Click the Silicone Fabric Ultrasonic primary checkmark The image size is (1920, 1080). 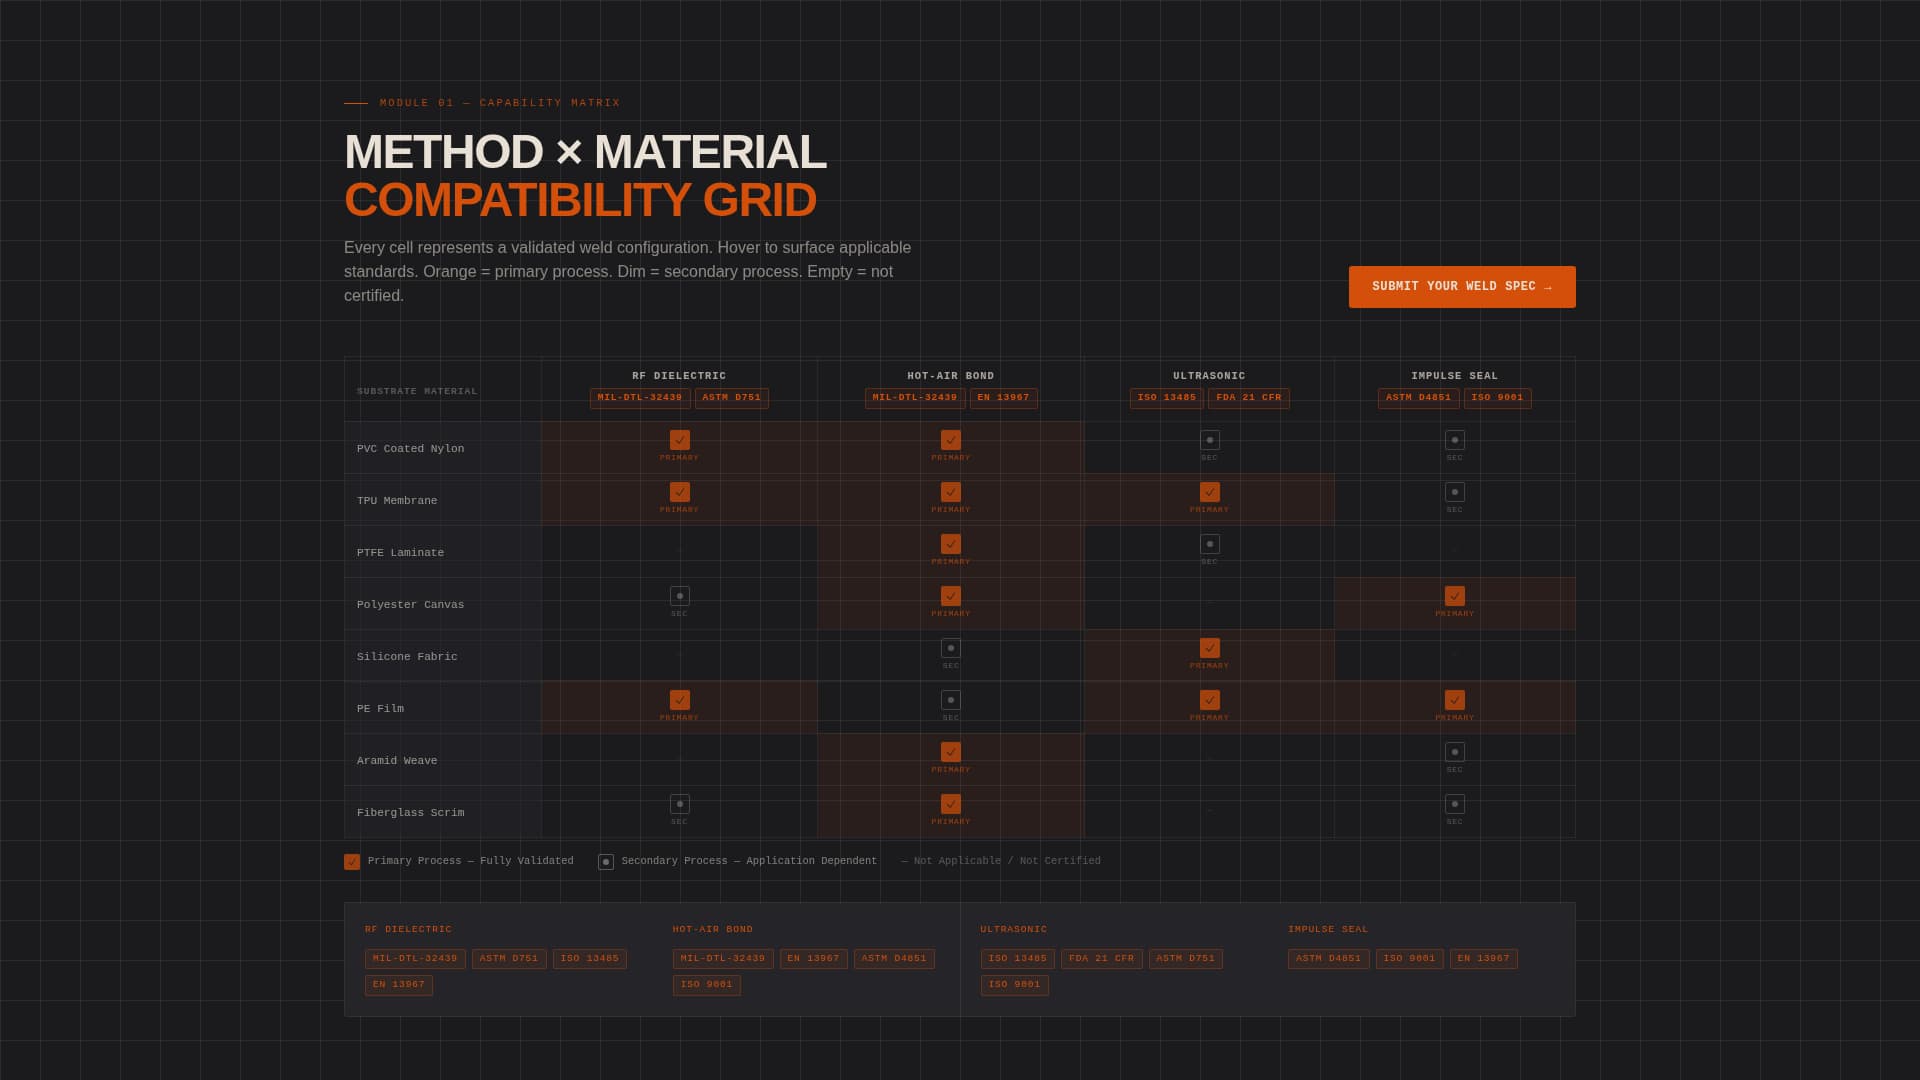point(1208,648)
